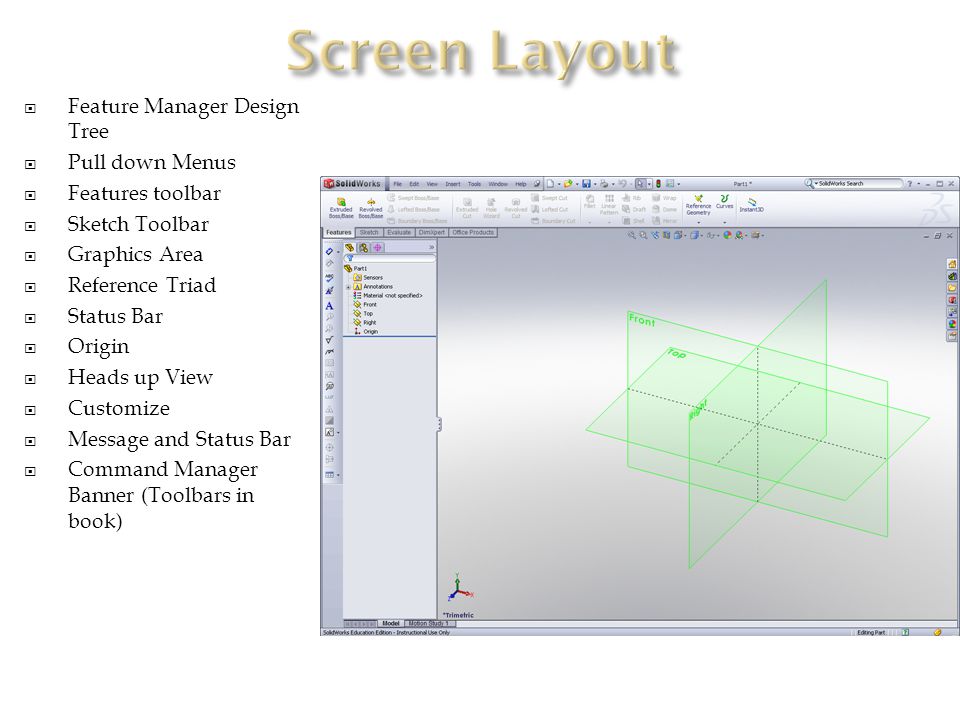Expand the Reference Geometry dropdown arrow

(x=699, y=223)
